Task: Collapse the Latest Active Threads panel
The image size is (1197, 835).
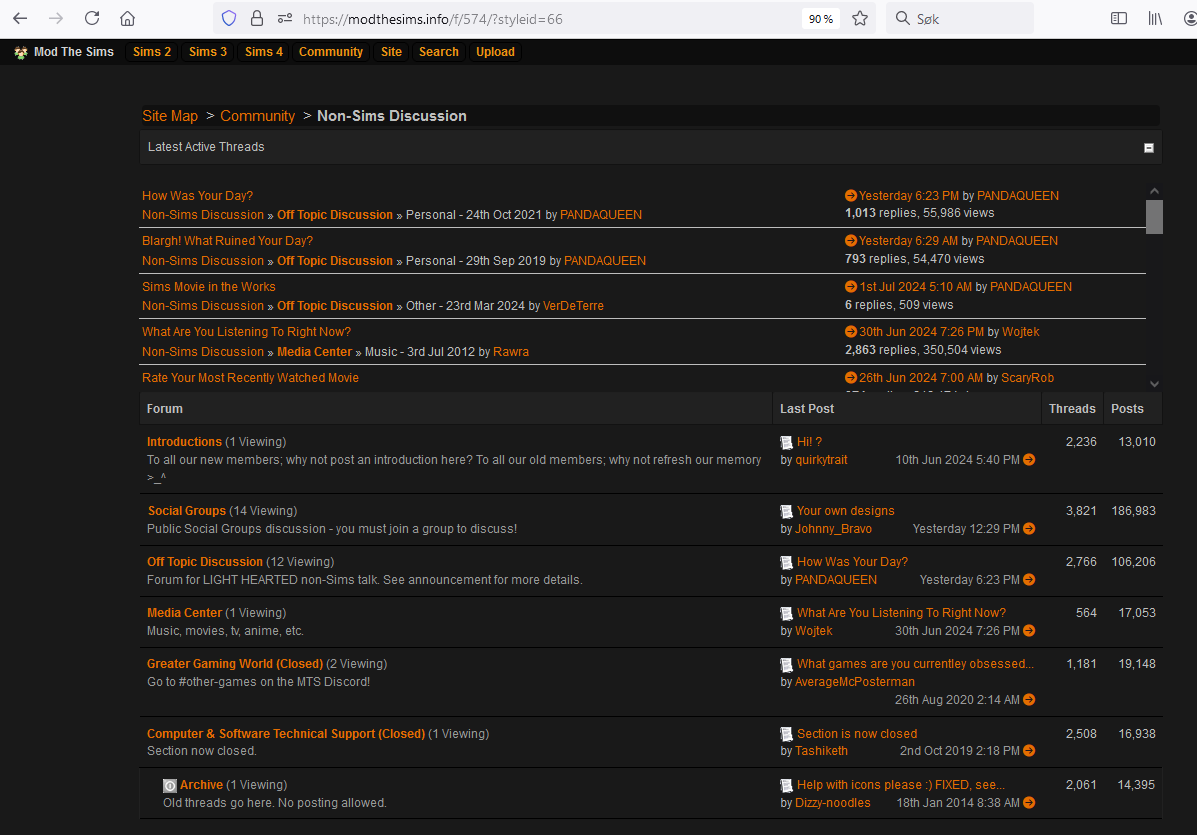Action: click(x=1148, y=147)
